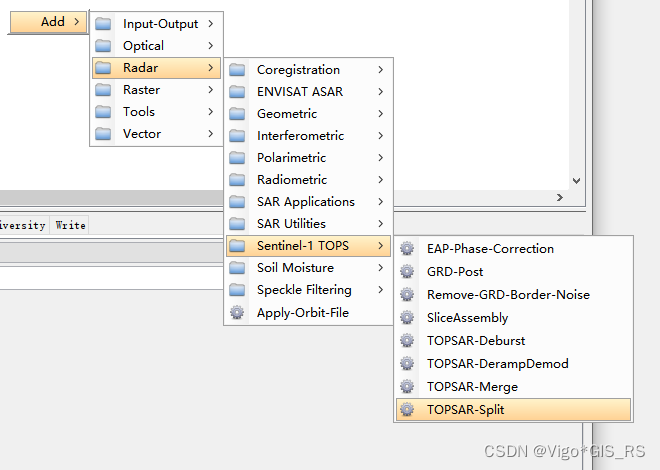This screenshot has width=660, height=470.
Task: Click the Polarimetric folder icon
Action: [237, 157]
